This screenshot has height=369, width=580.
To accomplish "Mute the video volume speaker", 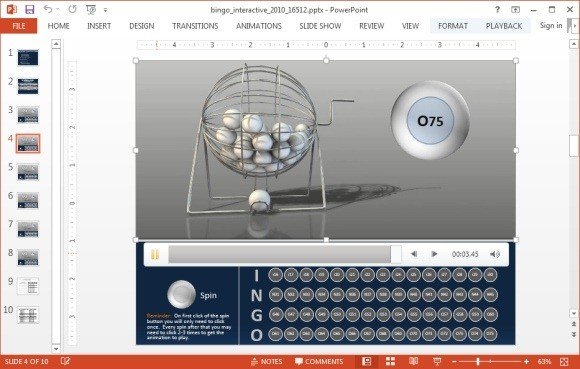I will tap(495, 254).
